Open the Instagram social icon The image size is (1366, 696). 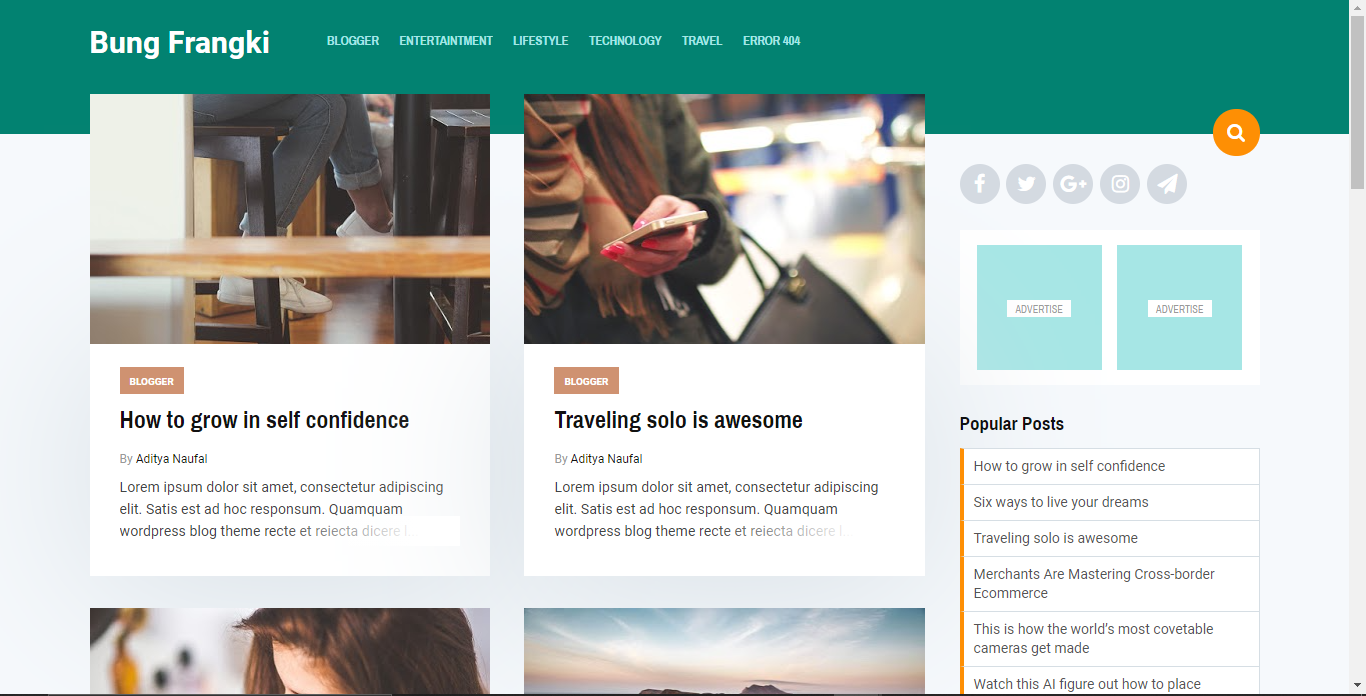click(x=1120, y=184)
